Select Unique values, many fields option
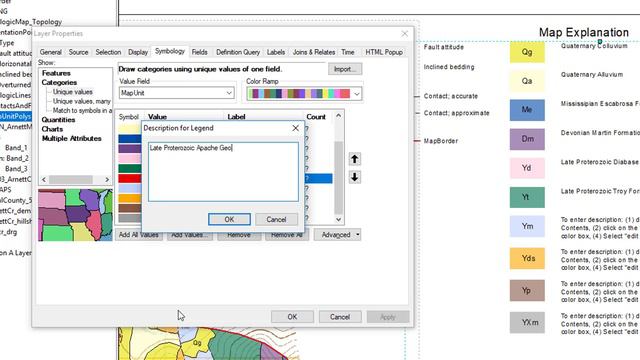Screen dimensions: 640x360 coord(82,101)
